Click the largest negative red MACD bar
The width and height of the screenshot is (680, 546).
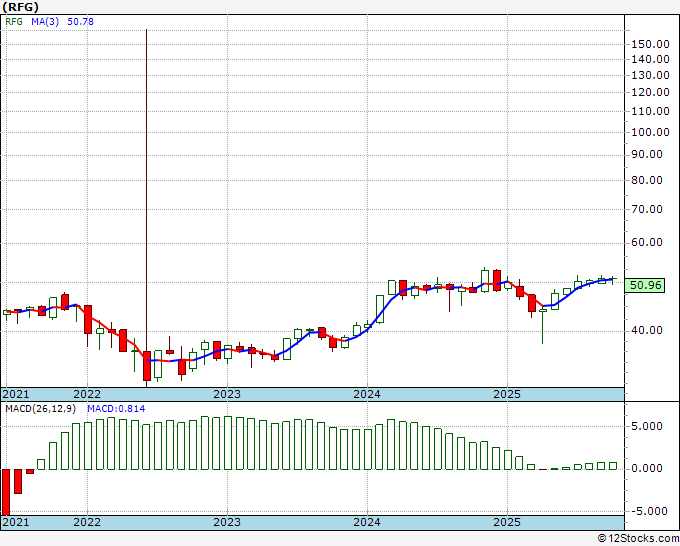pos(6,492)
